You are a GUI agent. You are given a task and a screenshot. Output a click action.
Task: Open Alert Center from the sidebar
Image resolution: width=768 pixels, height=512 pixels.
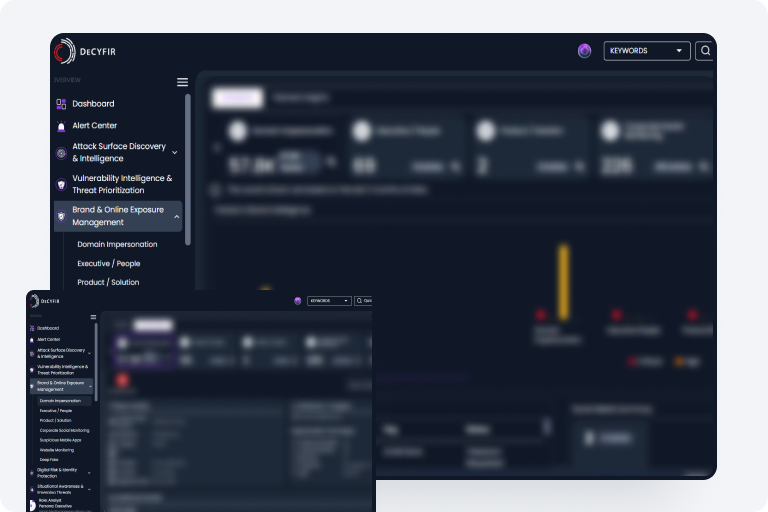[94, 126]
